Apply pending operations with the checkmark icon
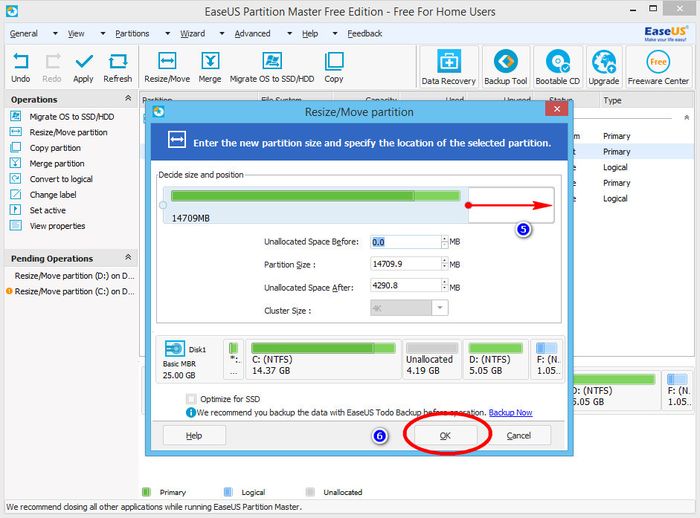This screenshot has width=700, height=518. (84, 61)
